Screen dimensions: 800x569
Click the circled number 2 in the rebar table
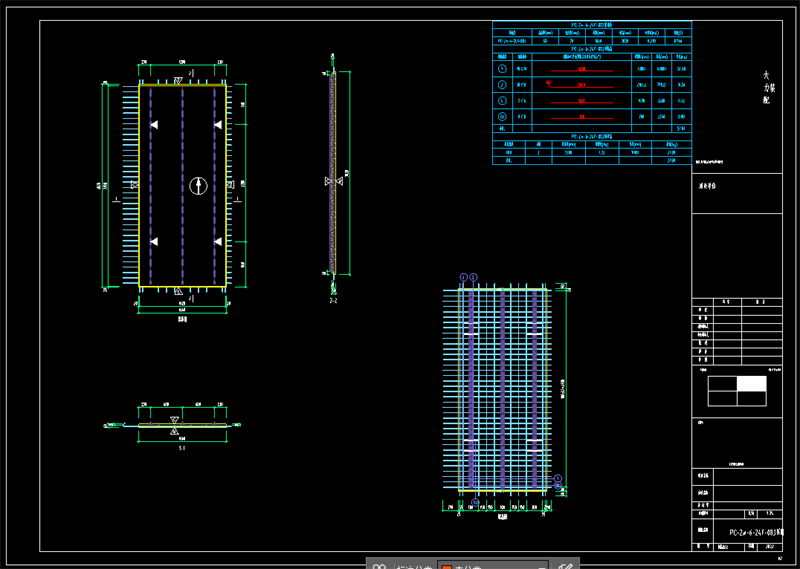[502, 85]
